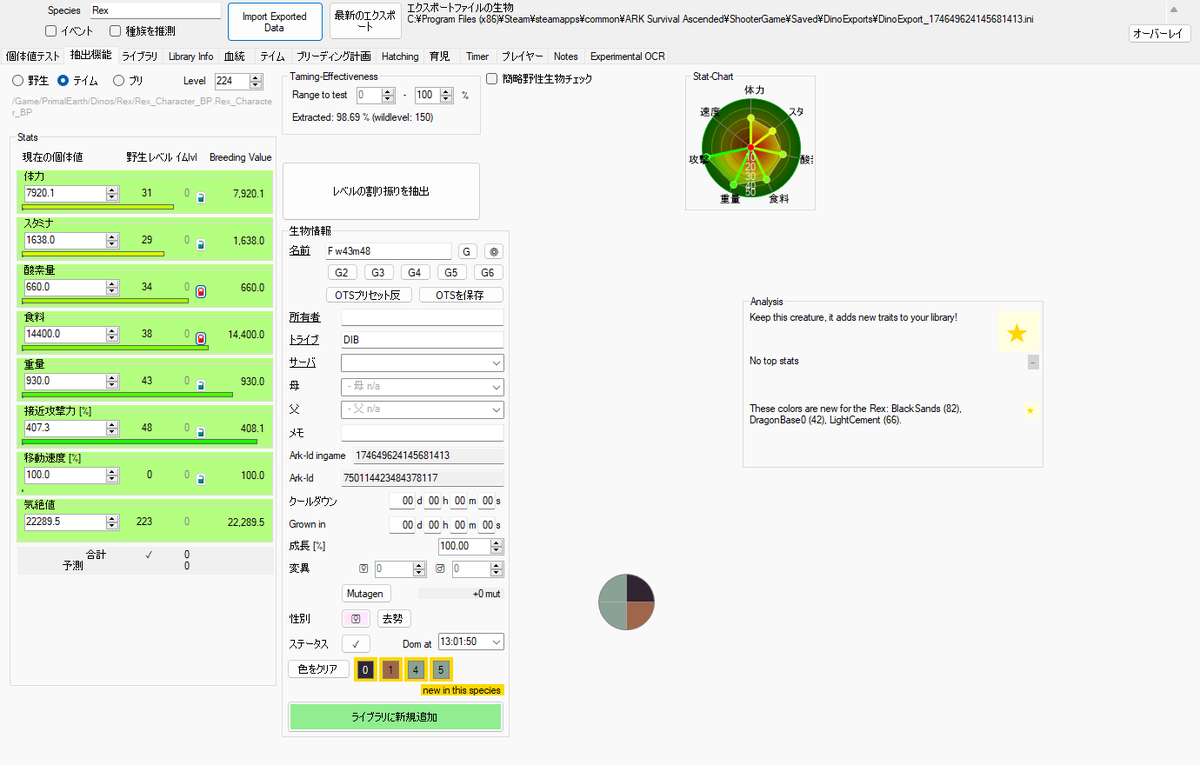
Task: Unlock the red lock on 食料 stat
Action: pyautogui.click(x=200, y=338)
